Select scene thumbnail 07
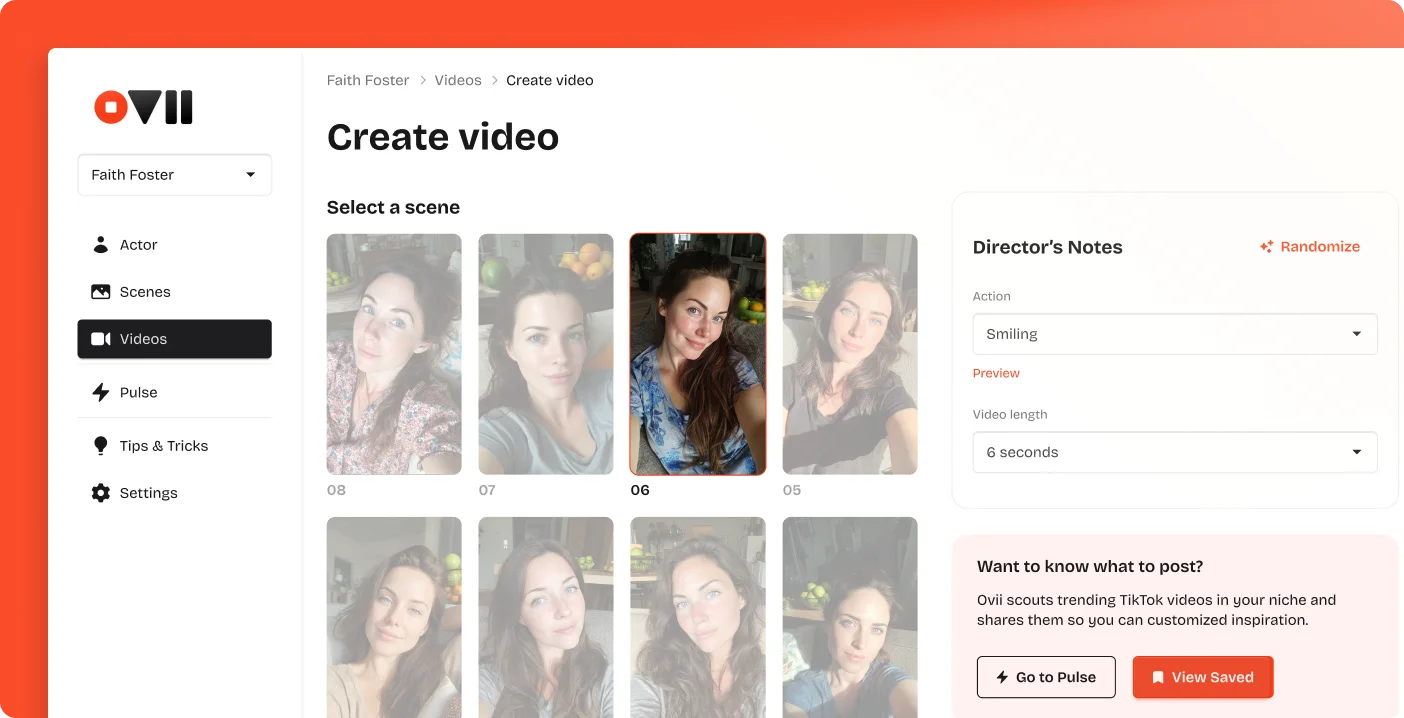 546,354
